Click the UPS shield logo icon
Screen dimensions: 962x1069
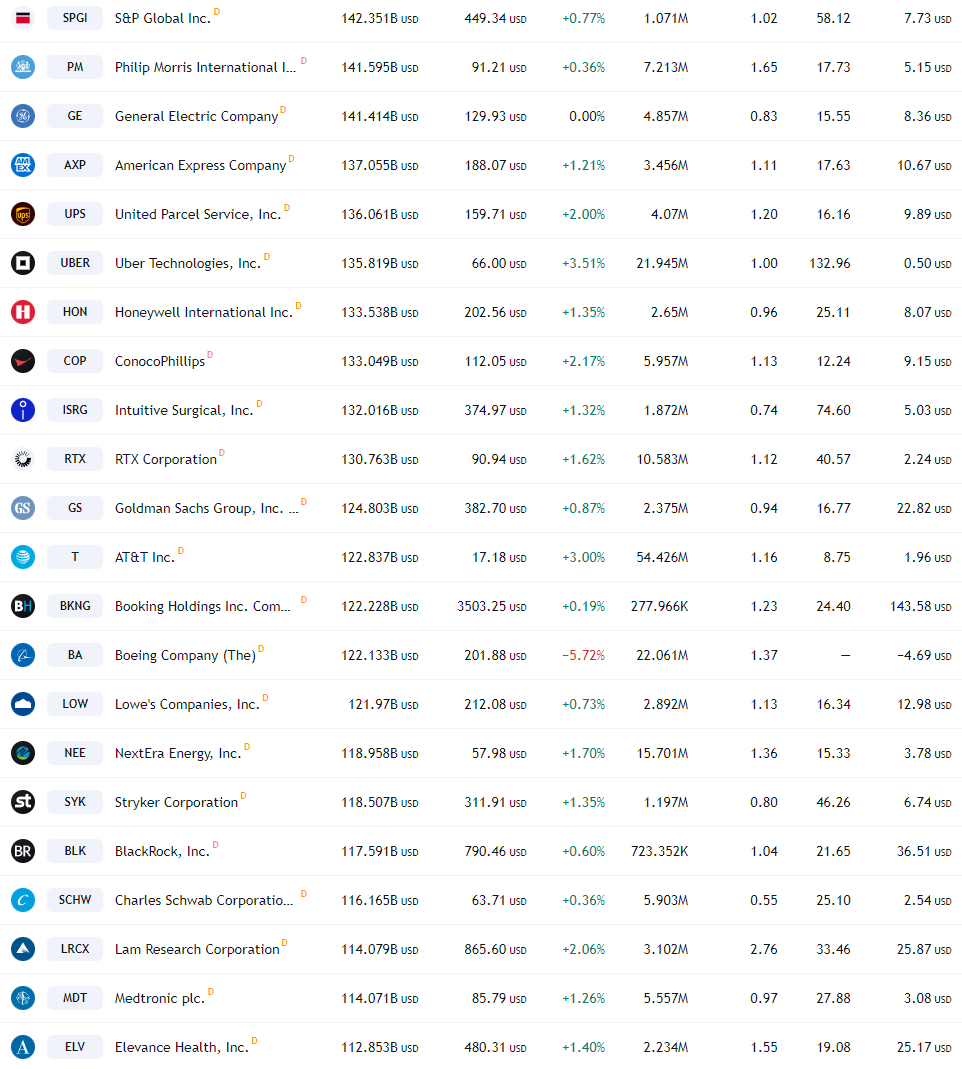pos(23,214)
